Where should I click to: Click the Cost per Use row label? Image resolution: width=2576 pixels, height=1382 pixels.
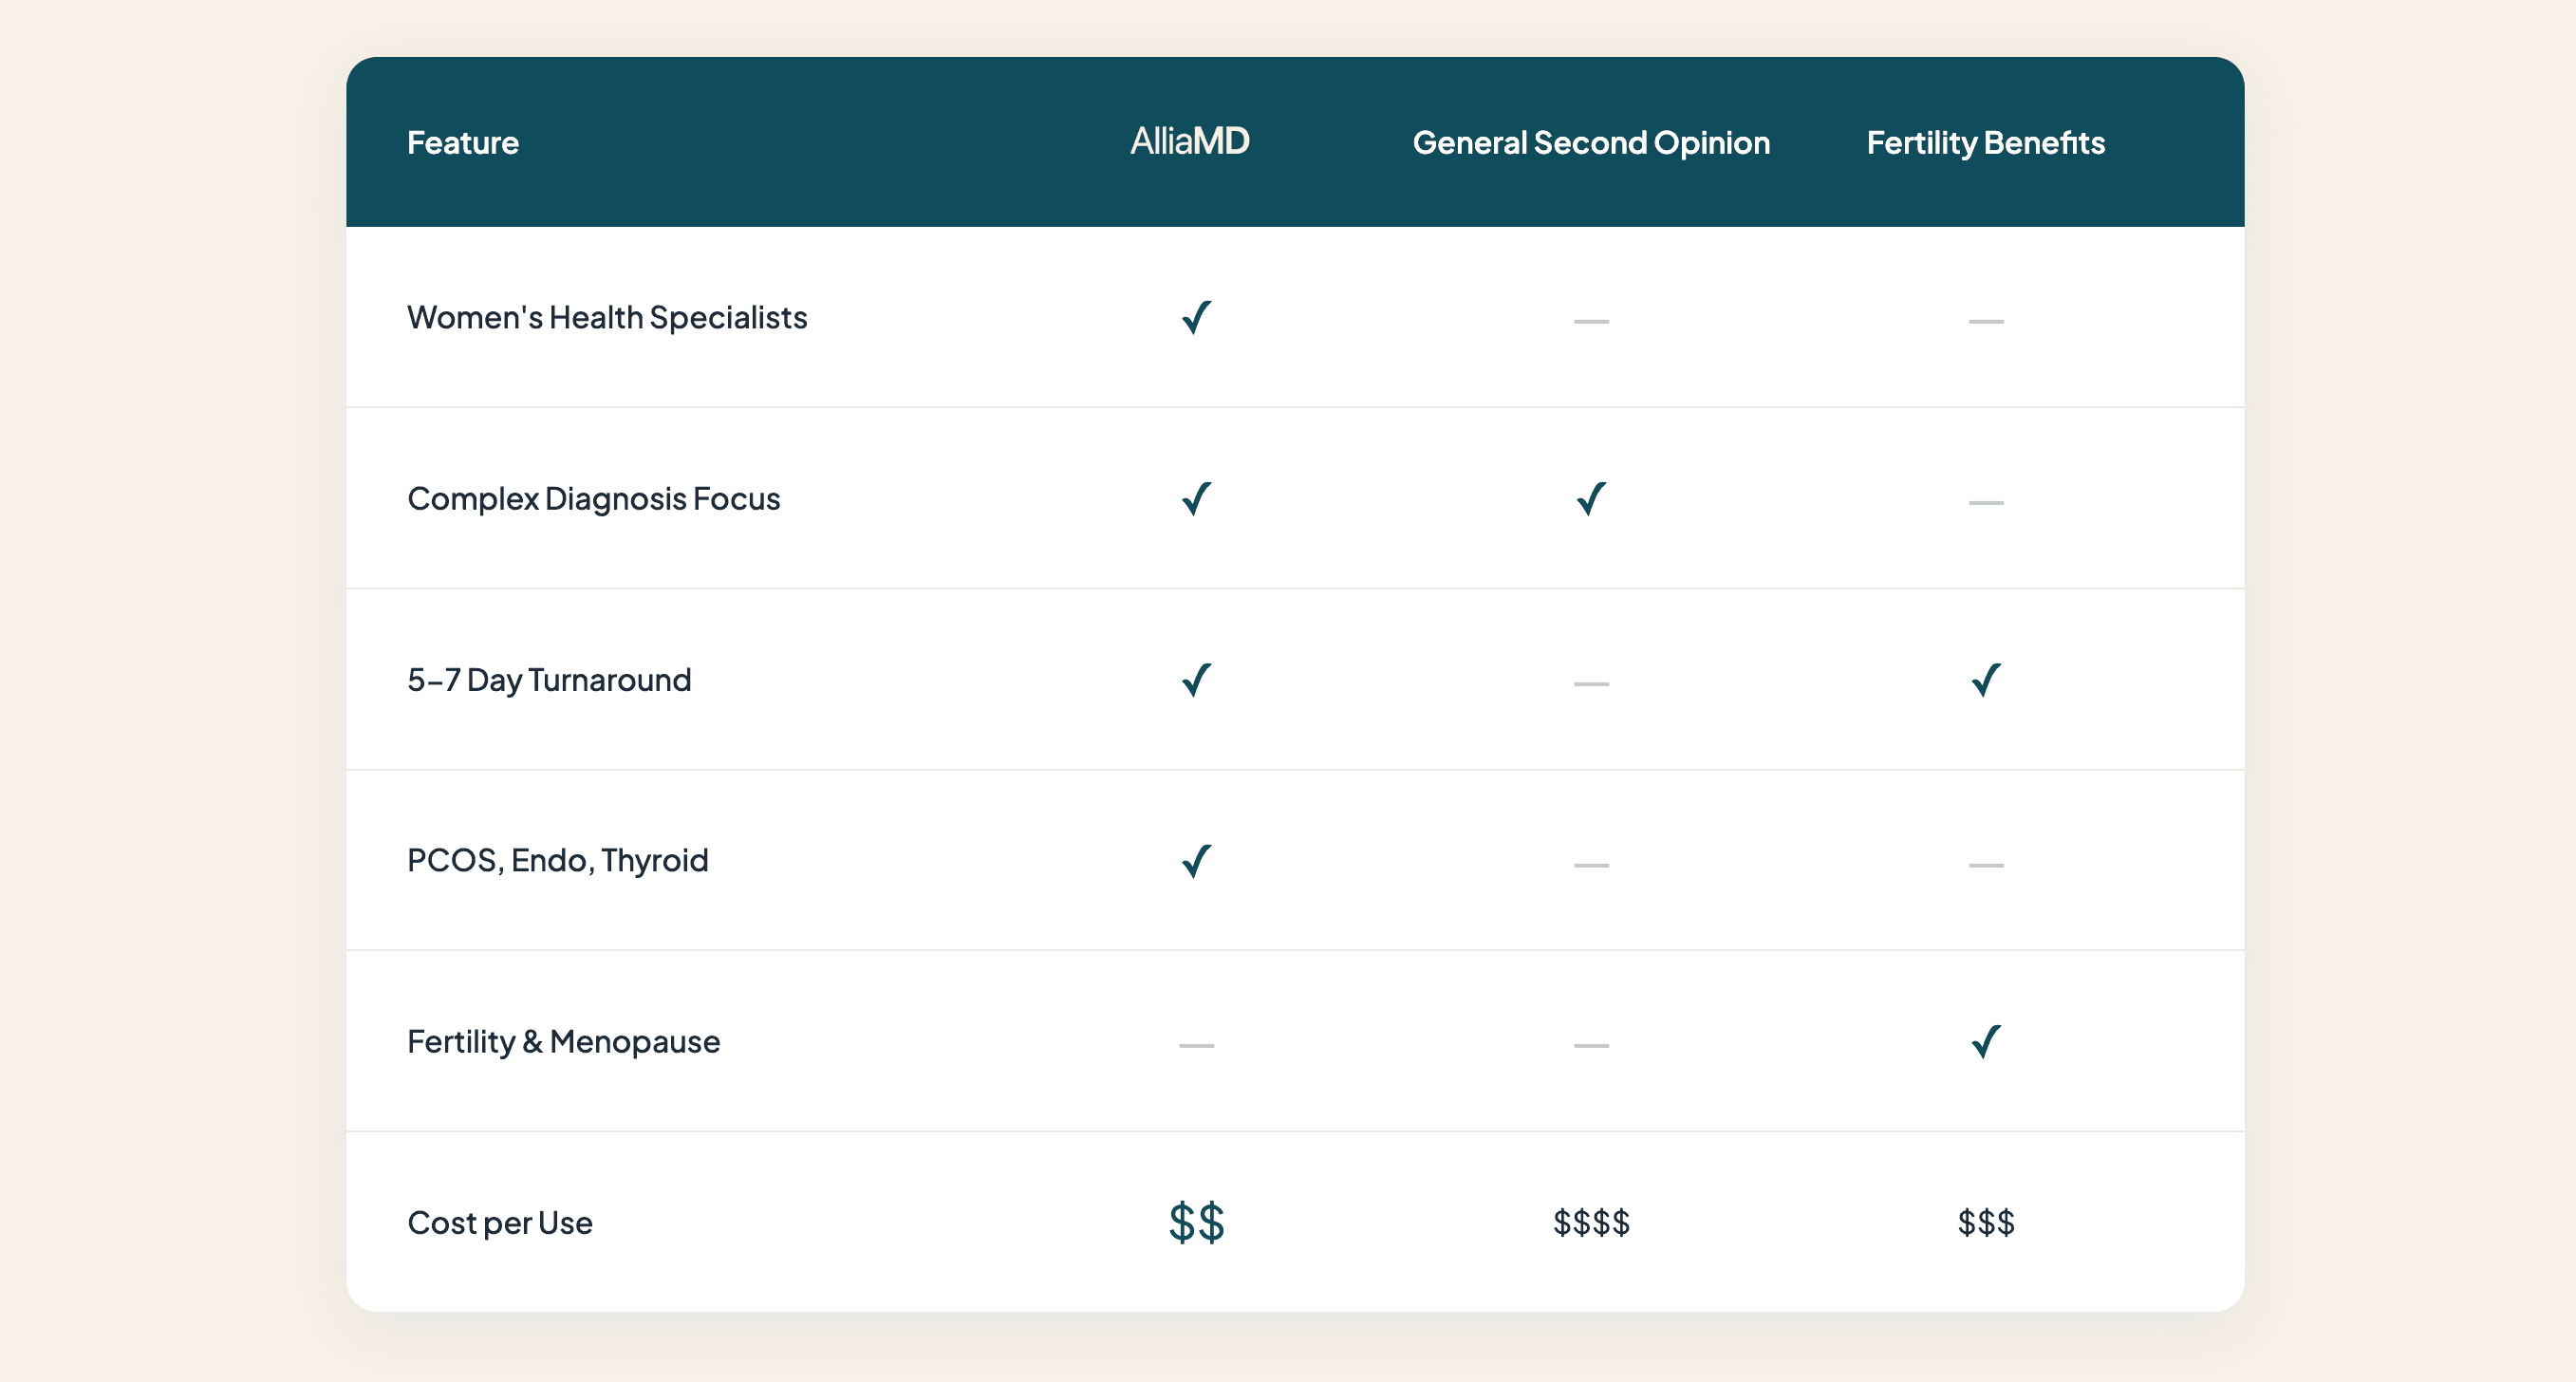coord(499,1223)
